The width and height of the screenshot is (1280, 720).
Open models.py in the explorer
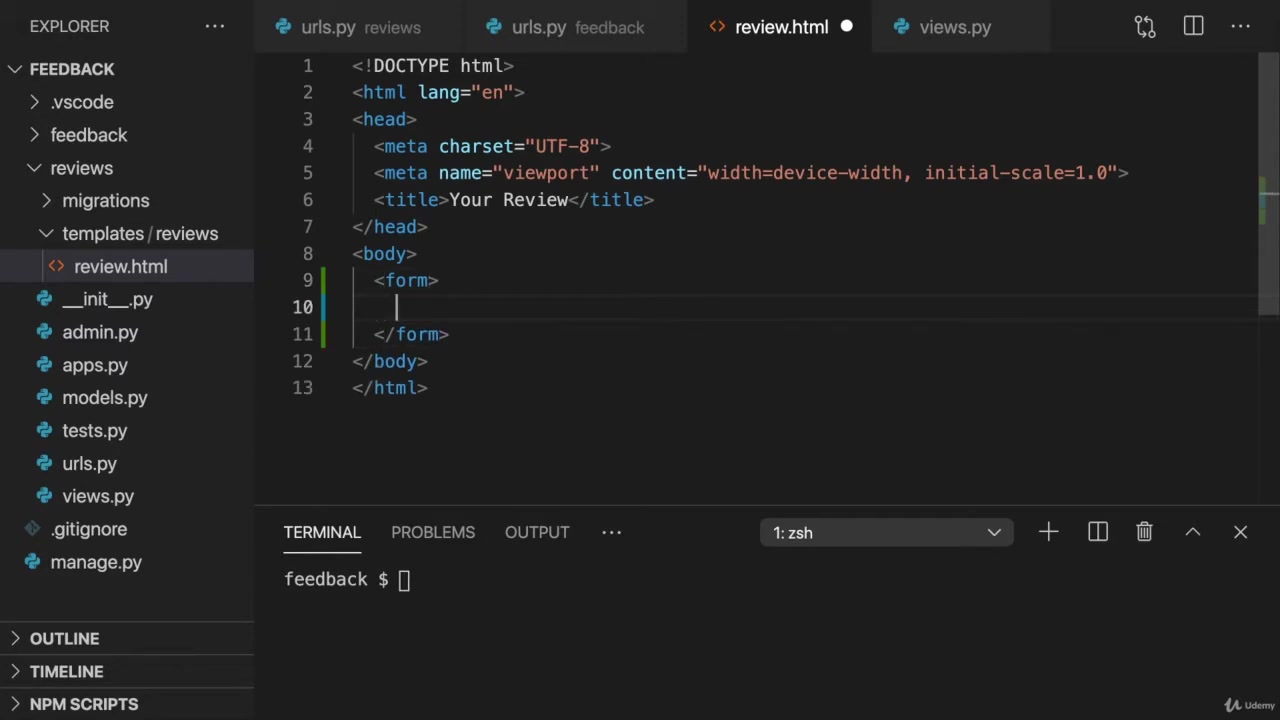click(x=104, y=398)
